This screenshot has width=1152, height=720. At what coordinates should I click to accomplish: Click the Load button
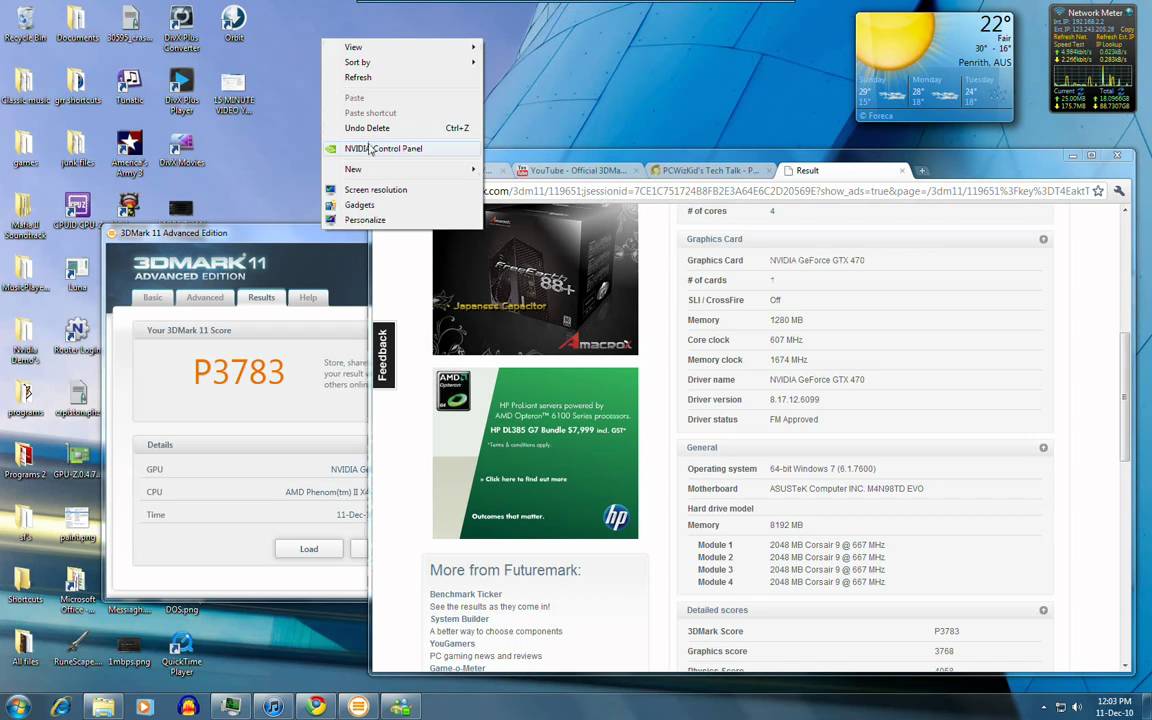(309, 549)
